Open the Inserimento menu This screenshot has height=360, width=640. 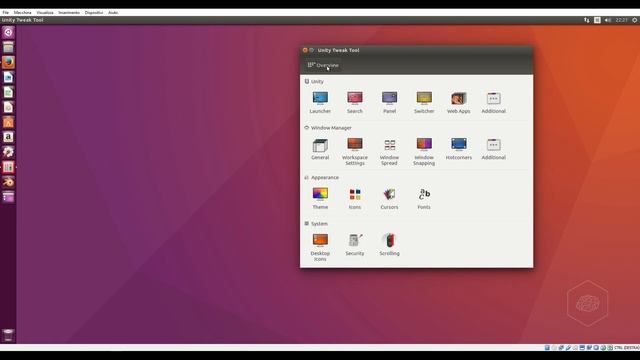tap(69, 13)
